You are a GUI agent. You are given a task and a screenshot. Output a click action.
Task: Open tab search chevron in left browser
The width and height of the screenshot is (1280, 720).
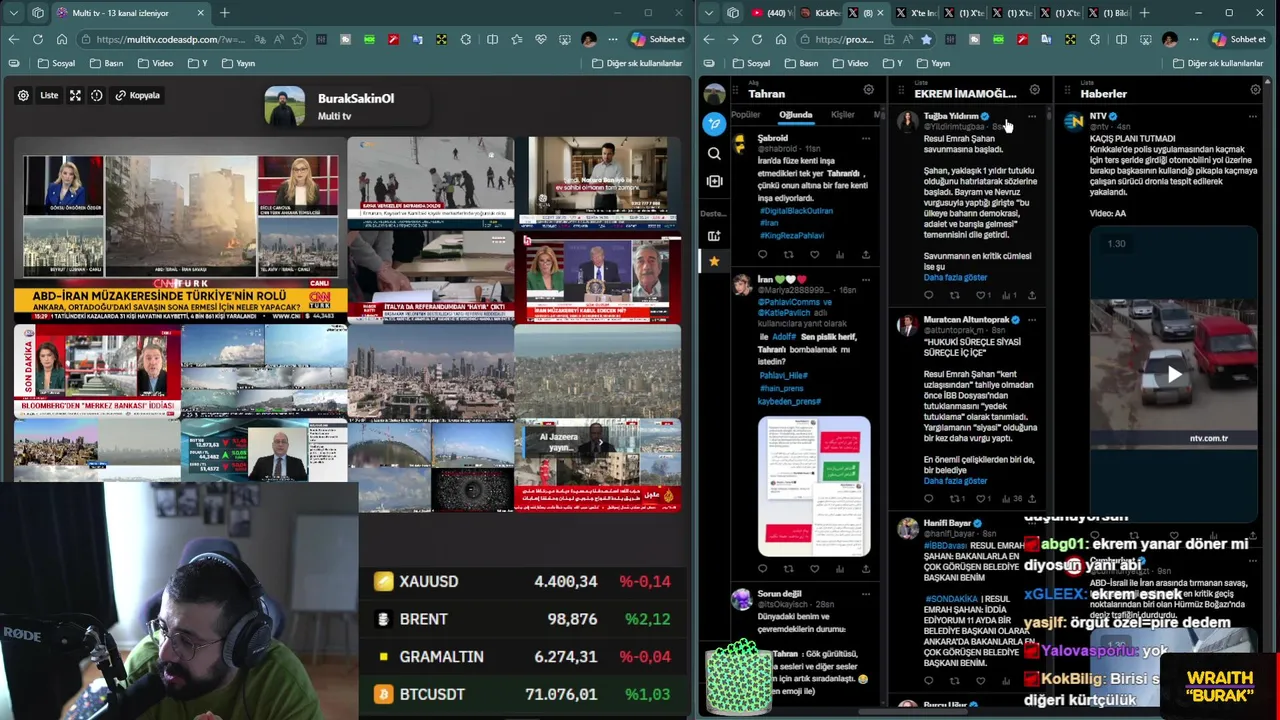pos(13,13)
